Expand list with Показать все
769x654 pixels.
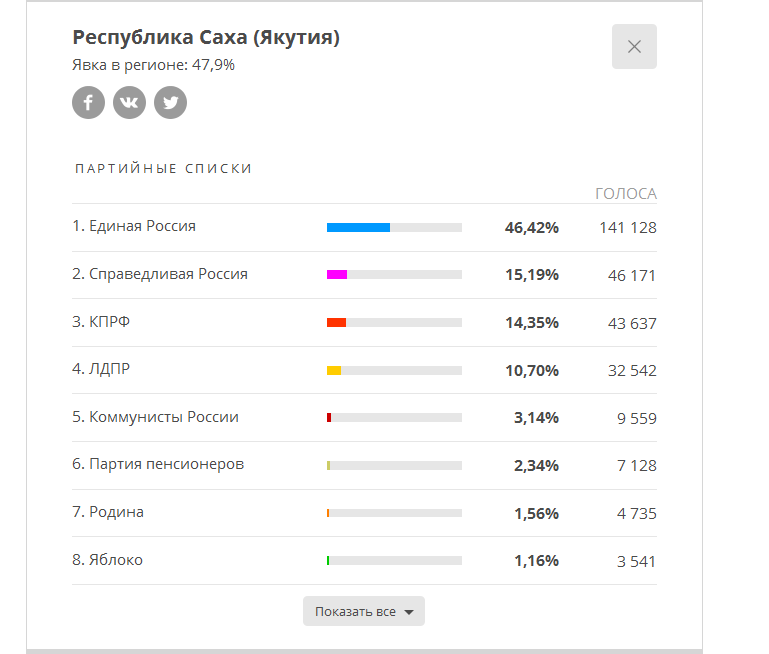click(x=364, y=611)
